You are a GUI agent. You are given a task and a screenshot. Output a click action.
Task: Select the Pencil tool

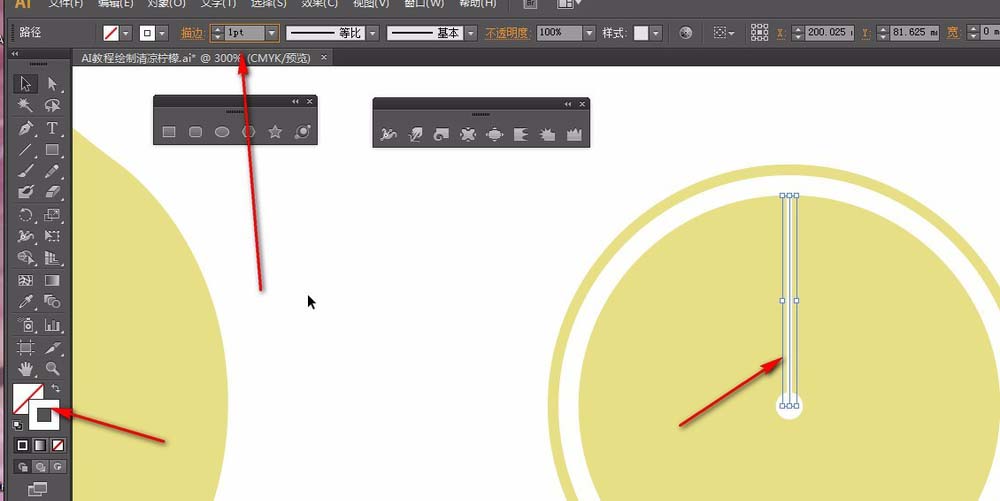52,171
